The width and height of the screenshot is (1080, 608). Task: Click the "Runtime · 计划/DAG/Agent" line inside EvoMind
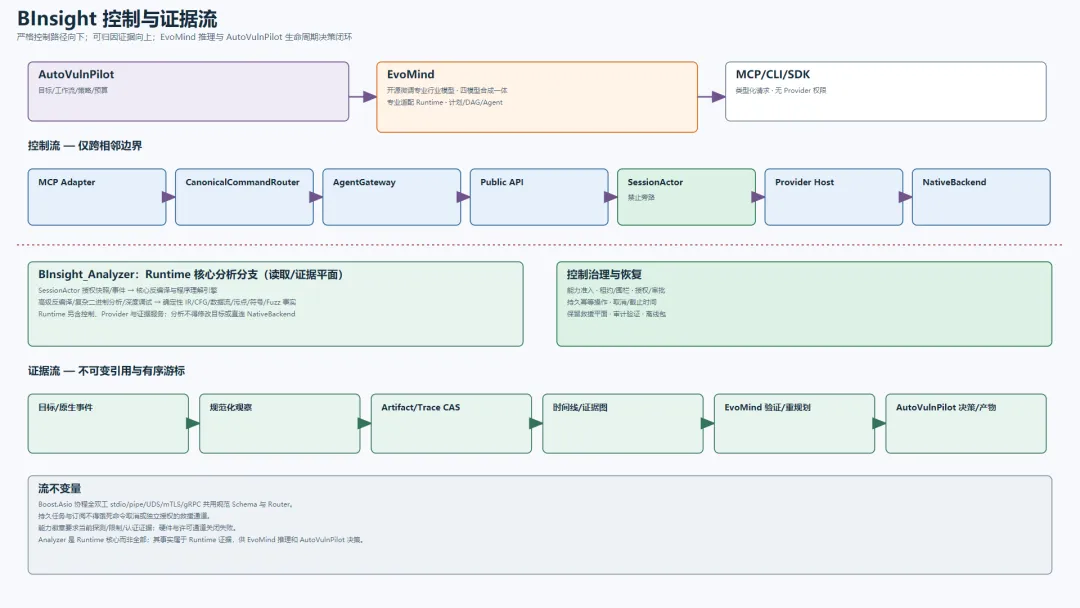pyautogui.click(x=444, y=103)
